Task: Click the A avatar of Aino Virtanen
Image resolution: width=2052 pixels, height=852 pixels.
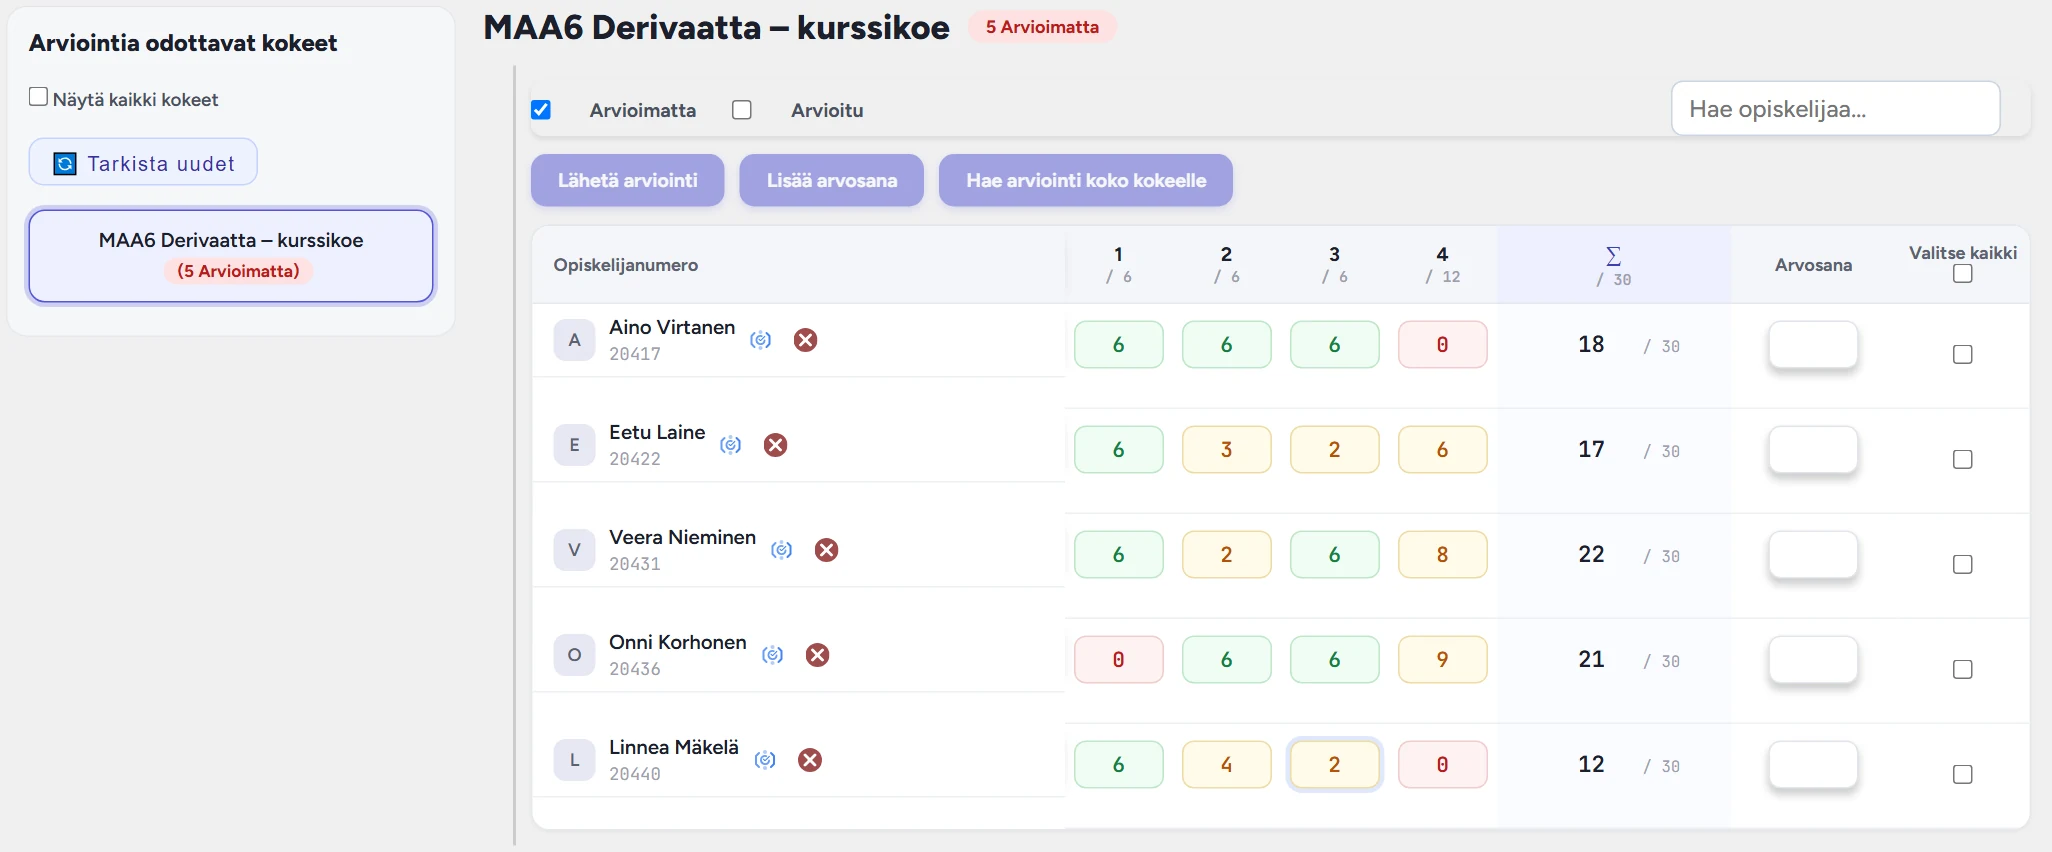Action: pyautogui.click(x=574, y=340)
